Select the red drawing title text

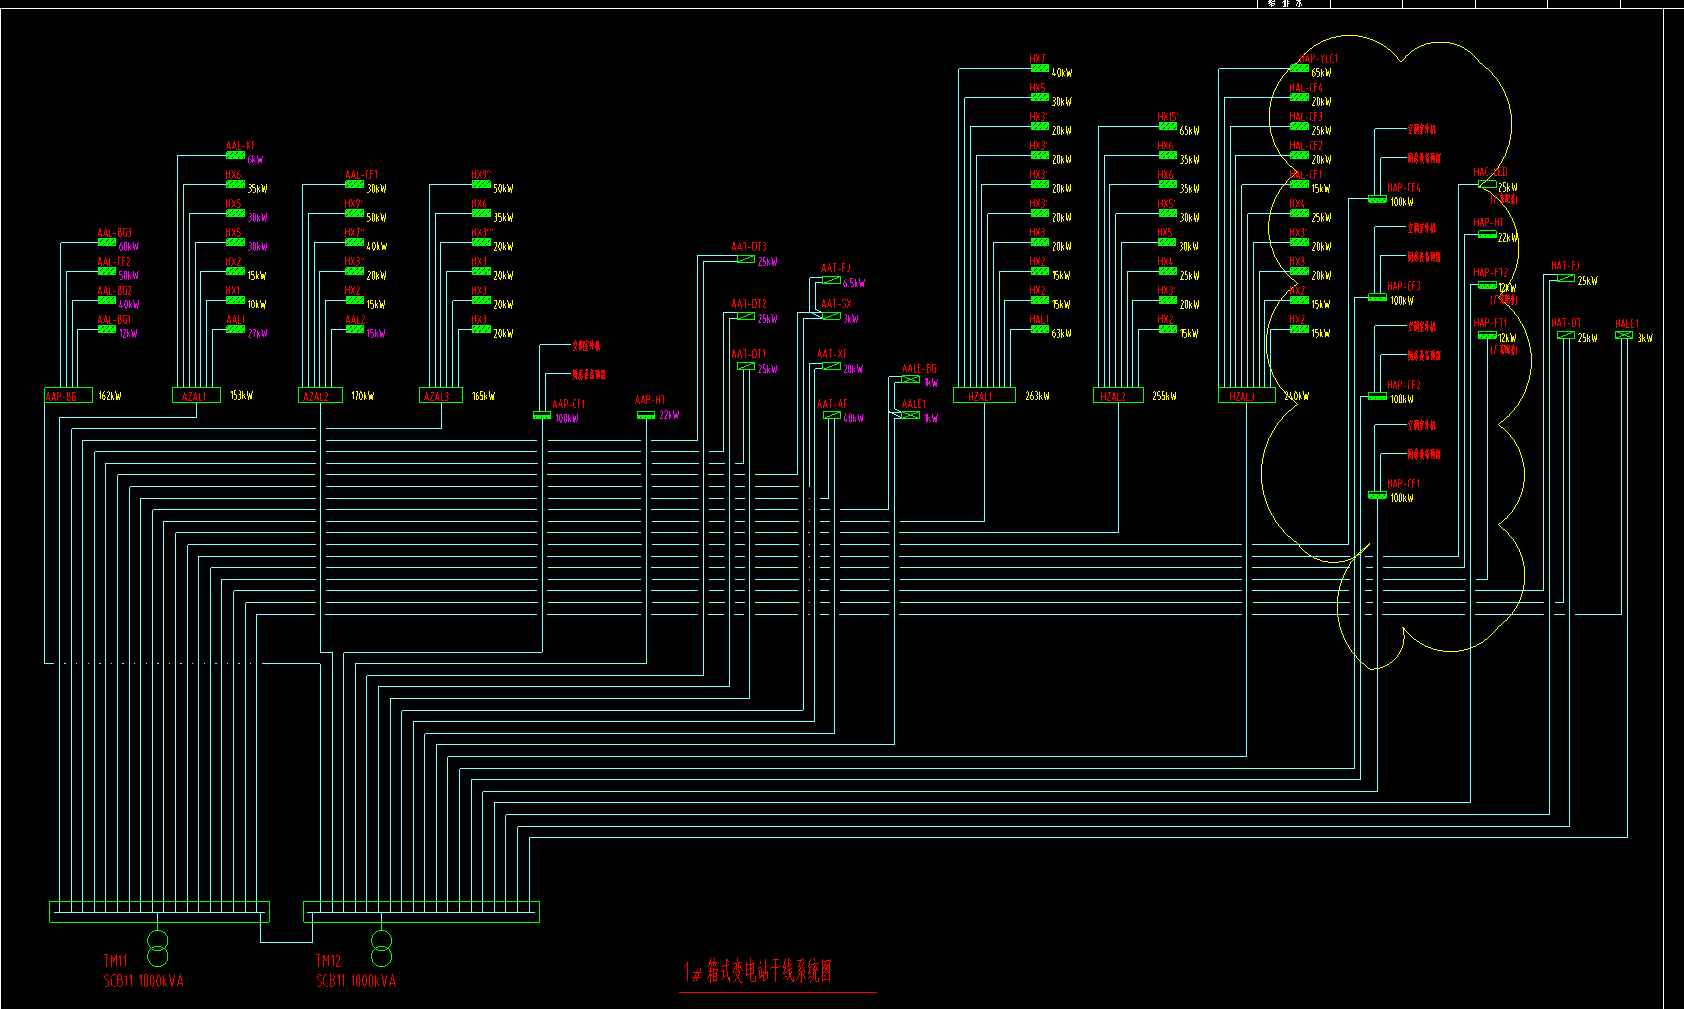758,971
